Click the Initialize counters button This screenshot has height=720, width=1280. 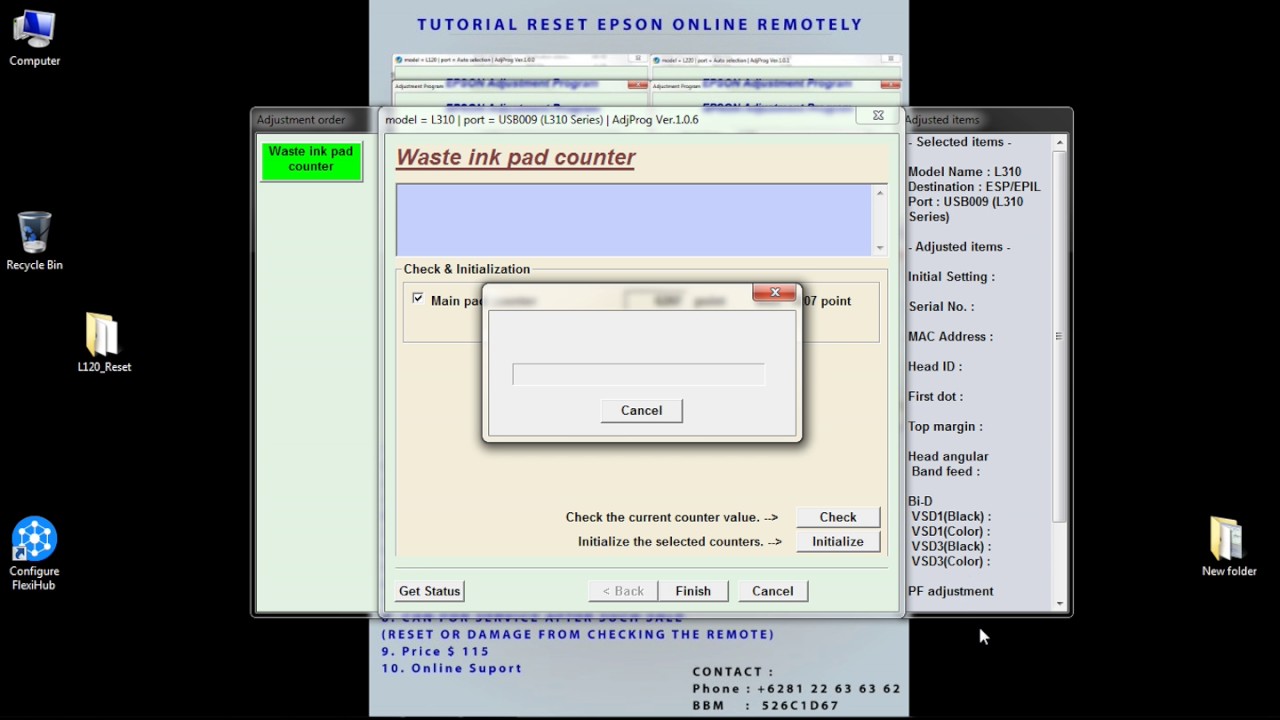tap(838, 541)
